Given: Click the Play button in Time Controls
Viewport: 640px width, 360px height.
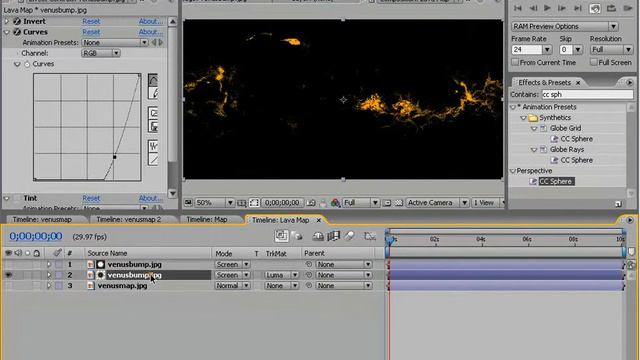Looking at the screenshot, I should [x=547, y=8].
